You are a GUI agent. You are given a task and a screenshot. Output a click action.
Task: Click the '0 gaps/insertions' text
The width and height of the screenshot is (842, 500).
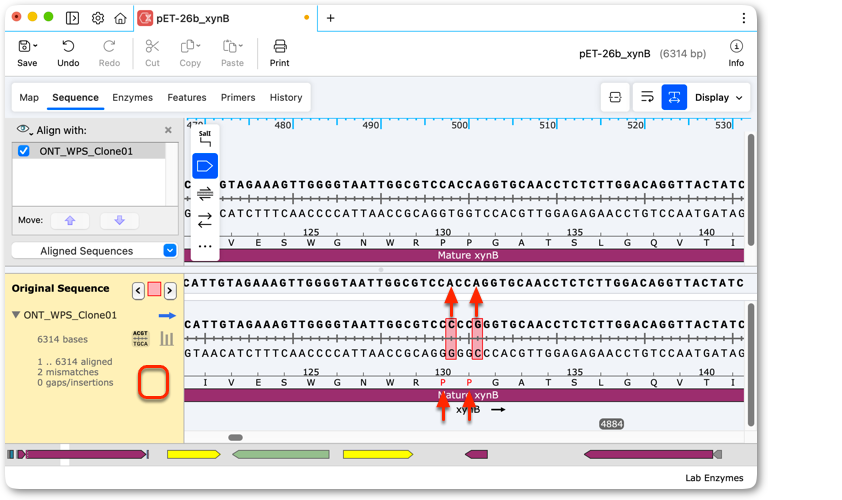click(75, 382)
